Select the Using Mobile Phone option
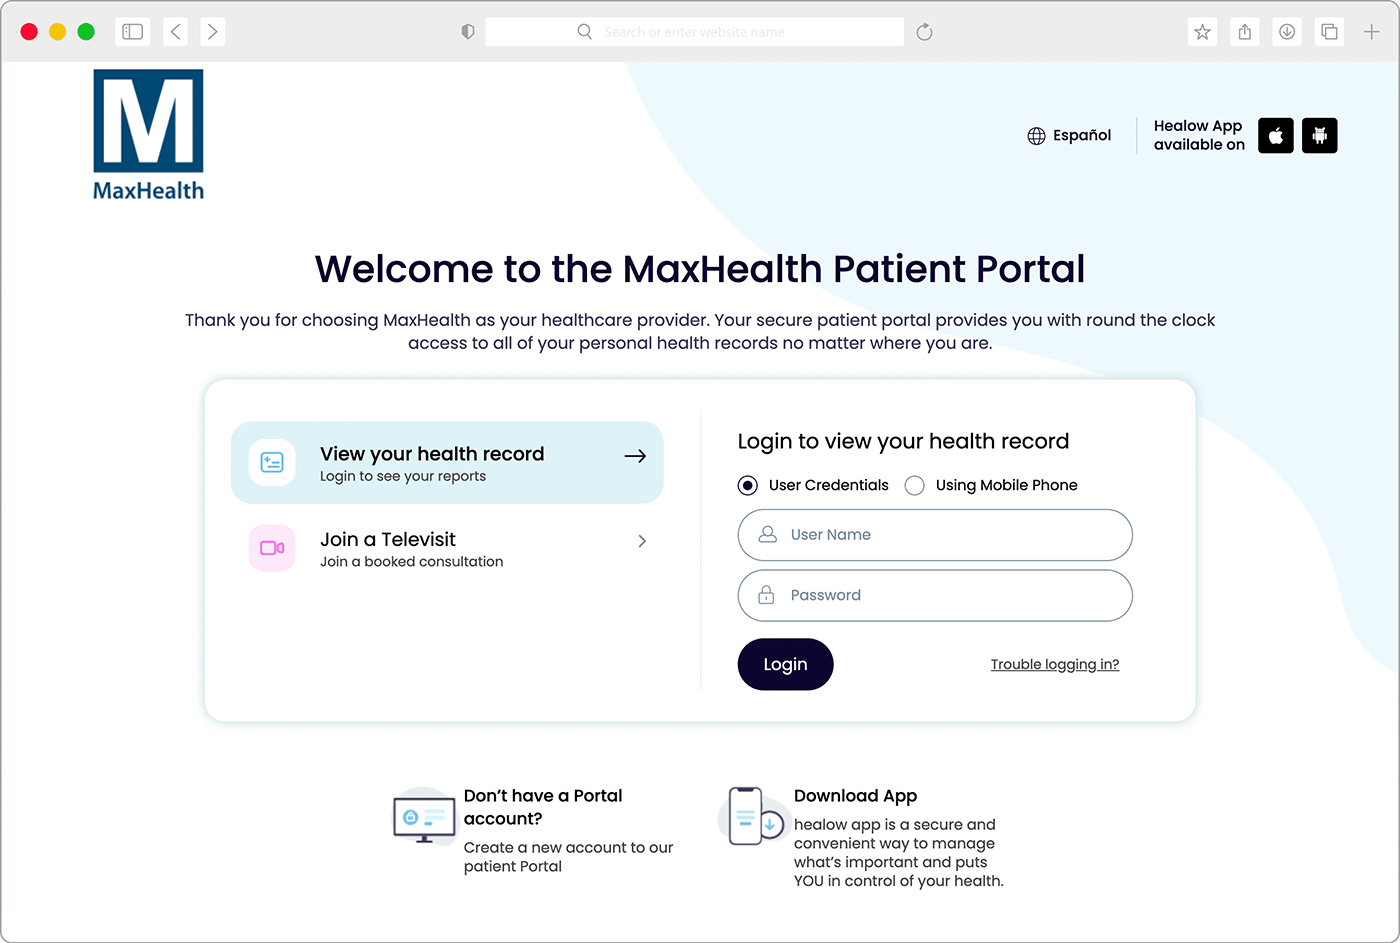Viewport: 1400px width, 943px height. [x=914, y=485]
